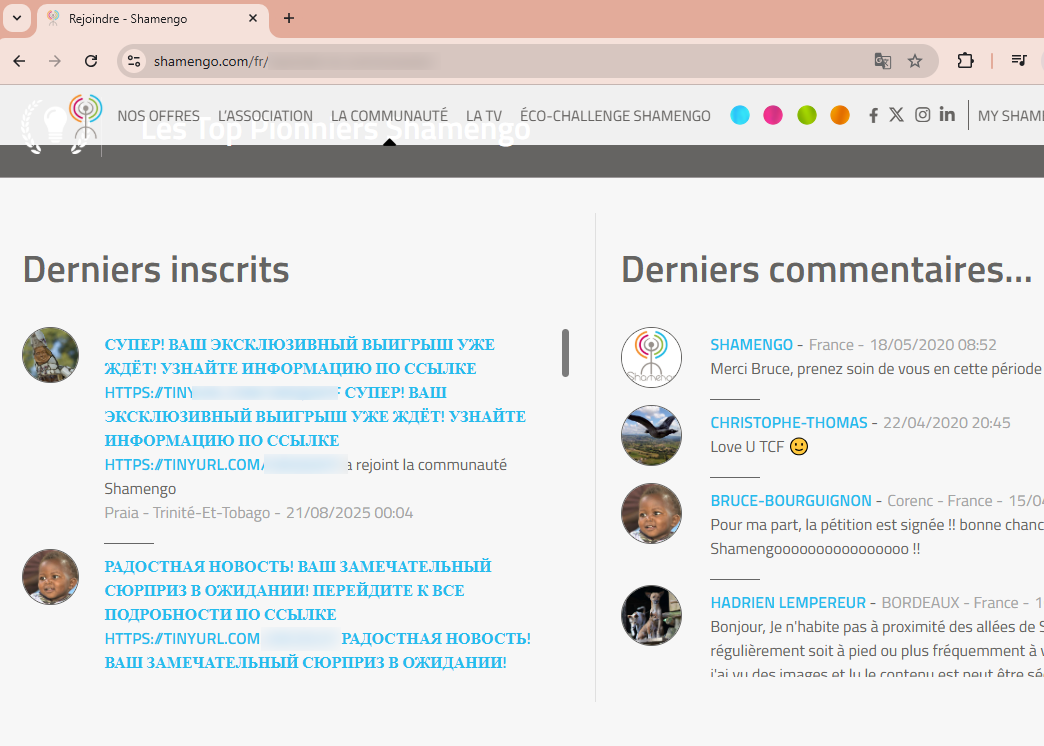Click the 'Merci Bruce, prenez soin' comment
Image resolution: width=1044 pixels, height=746 pixels.
(x=876, y=369)
